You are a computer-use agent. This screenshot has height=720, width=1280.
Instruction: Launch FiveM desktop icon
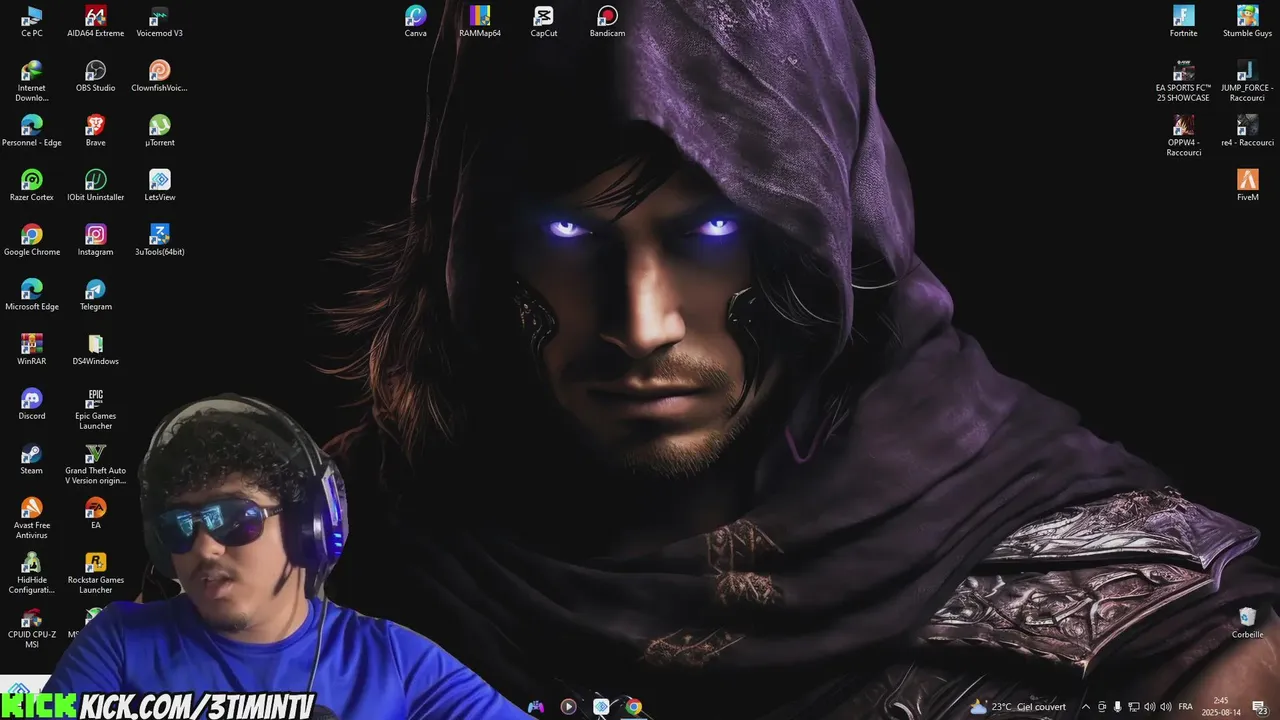[1248, 186]
